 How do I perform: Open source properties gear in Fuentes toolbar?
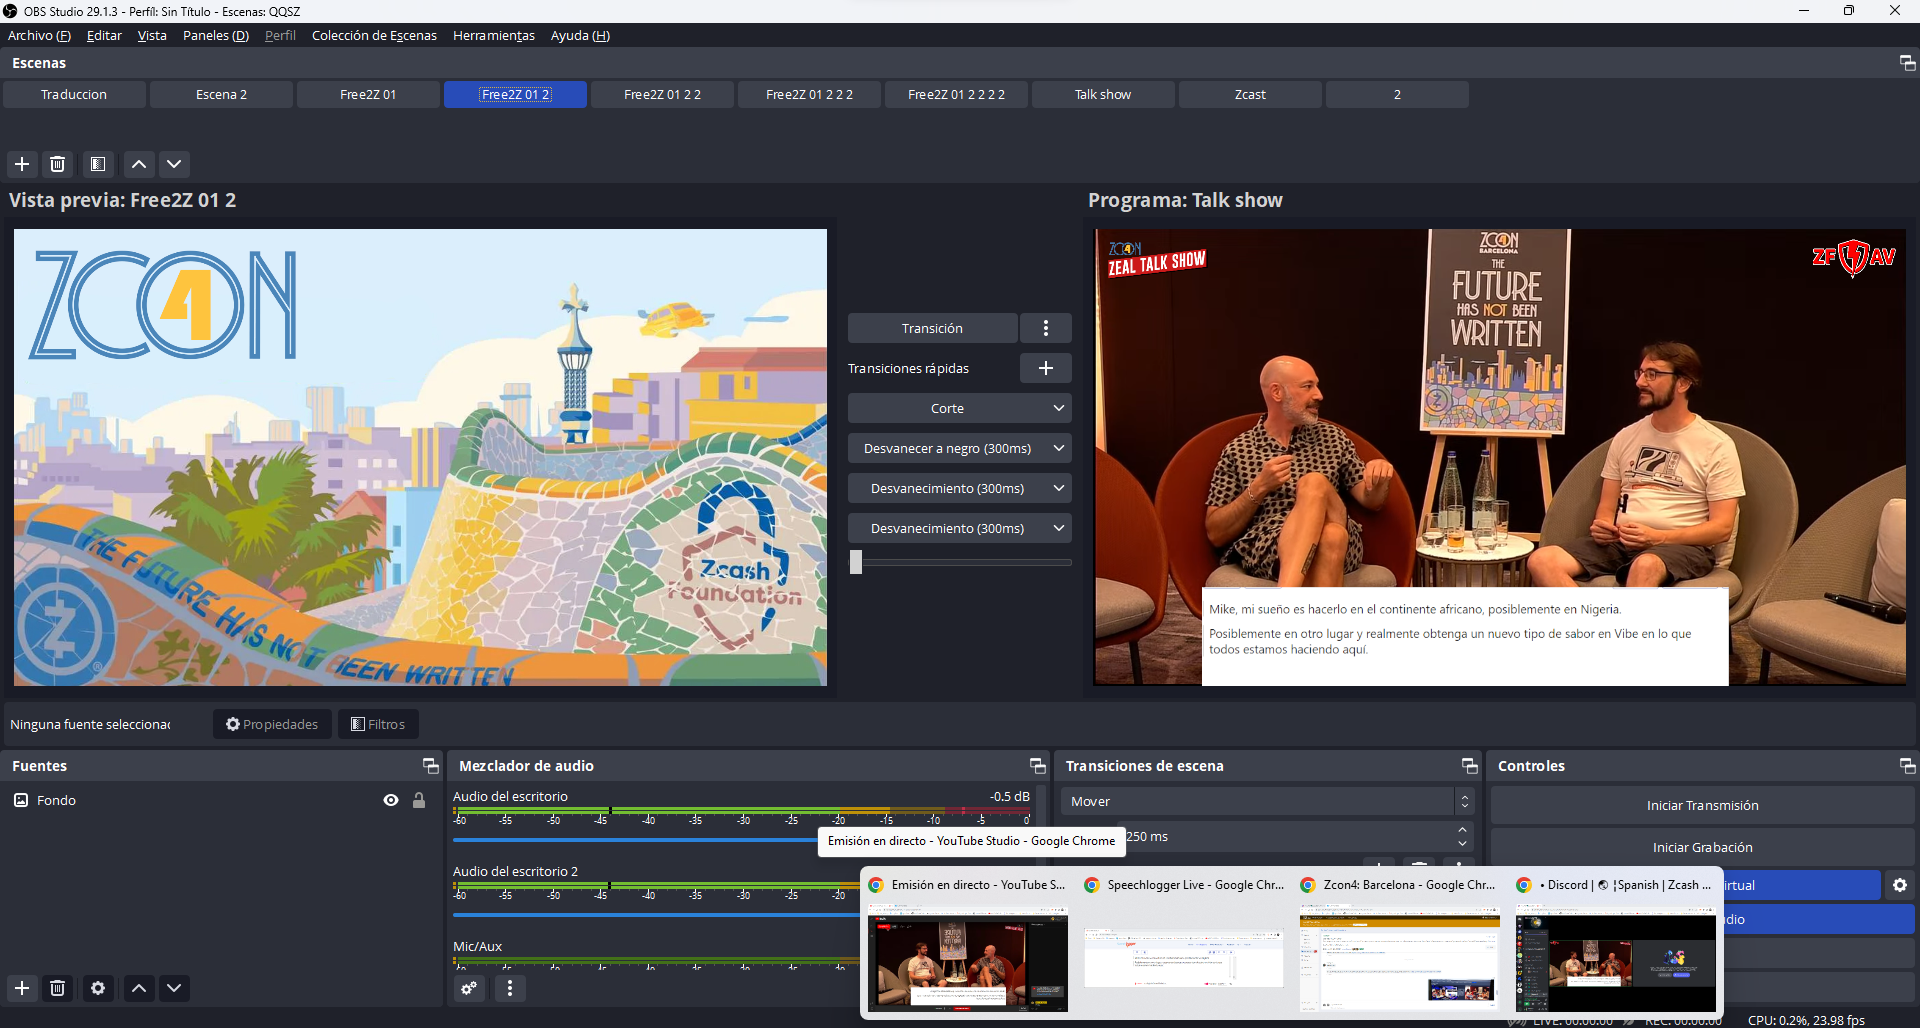pyautogui.click(x=98, y=988)
